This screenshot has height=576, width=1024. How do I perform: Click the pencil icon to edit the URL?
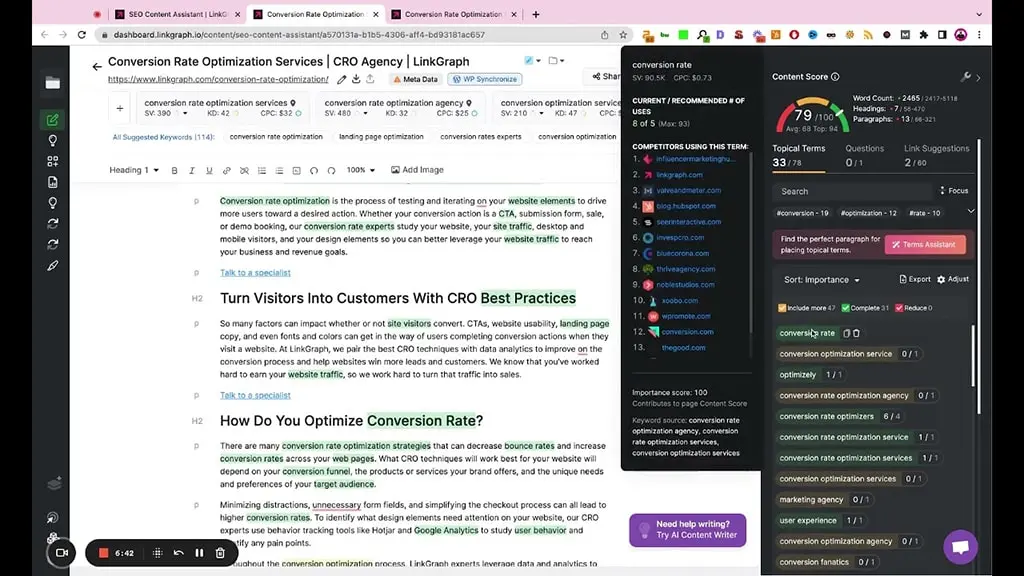coord(342,79)
